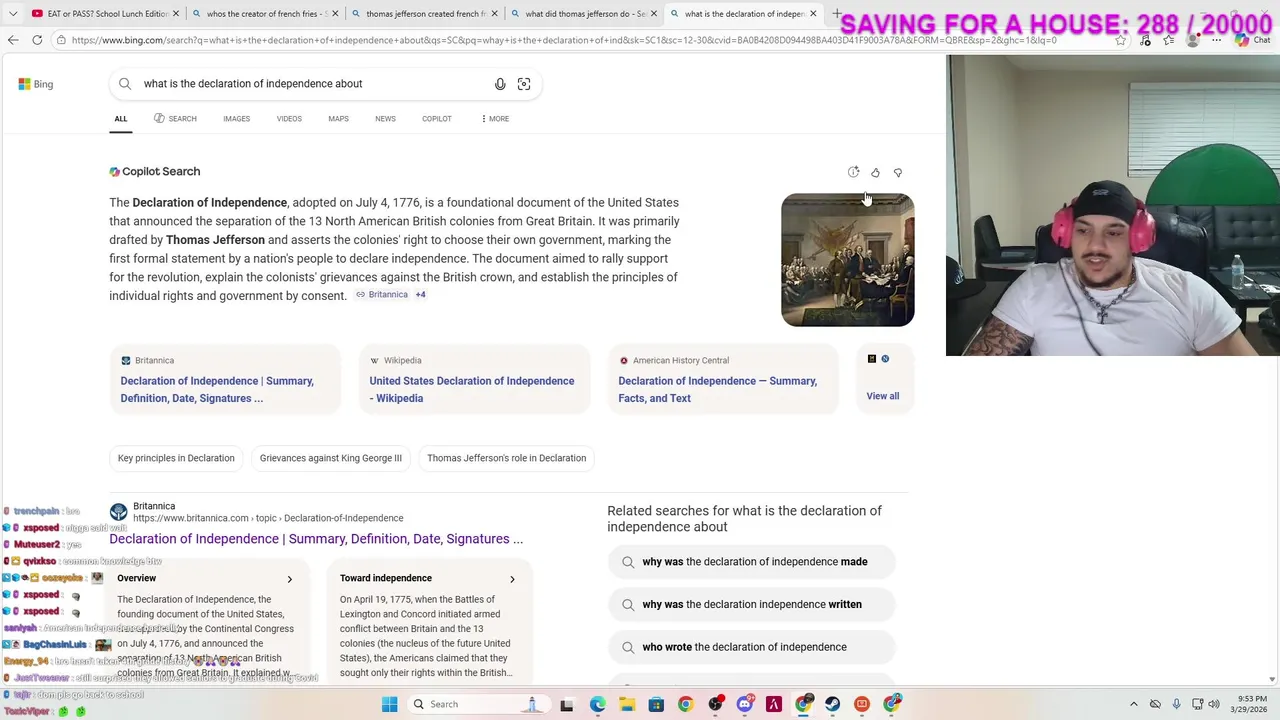The image size is (1280, 720).
Task: Open Discord from taskbar
Action: coord(744,704)
